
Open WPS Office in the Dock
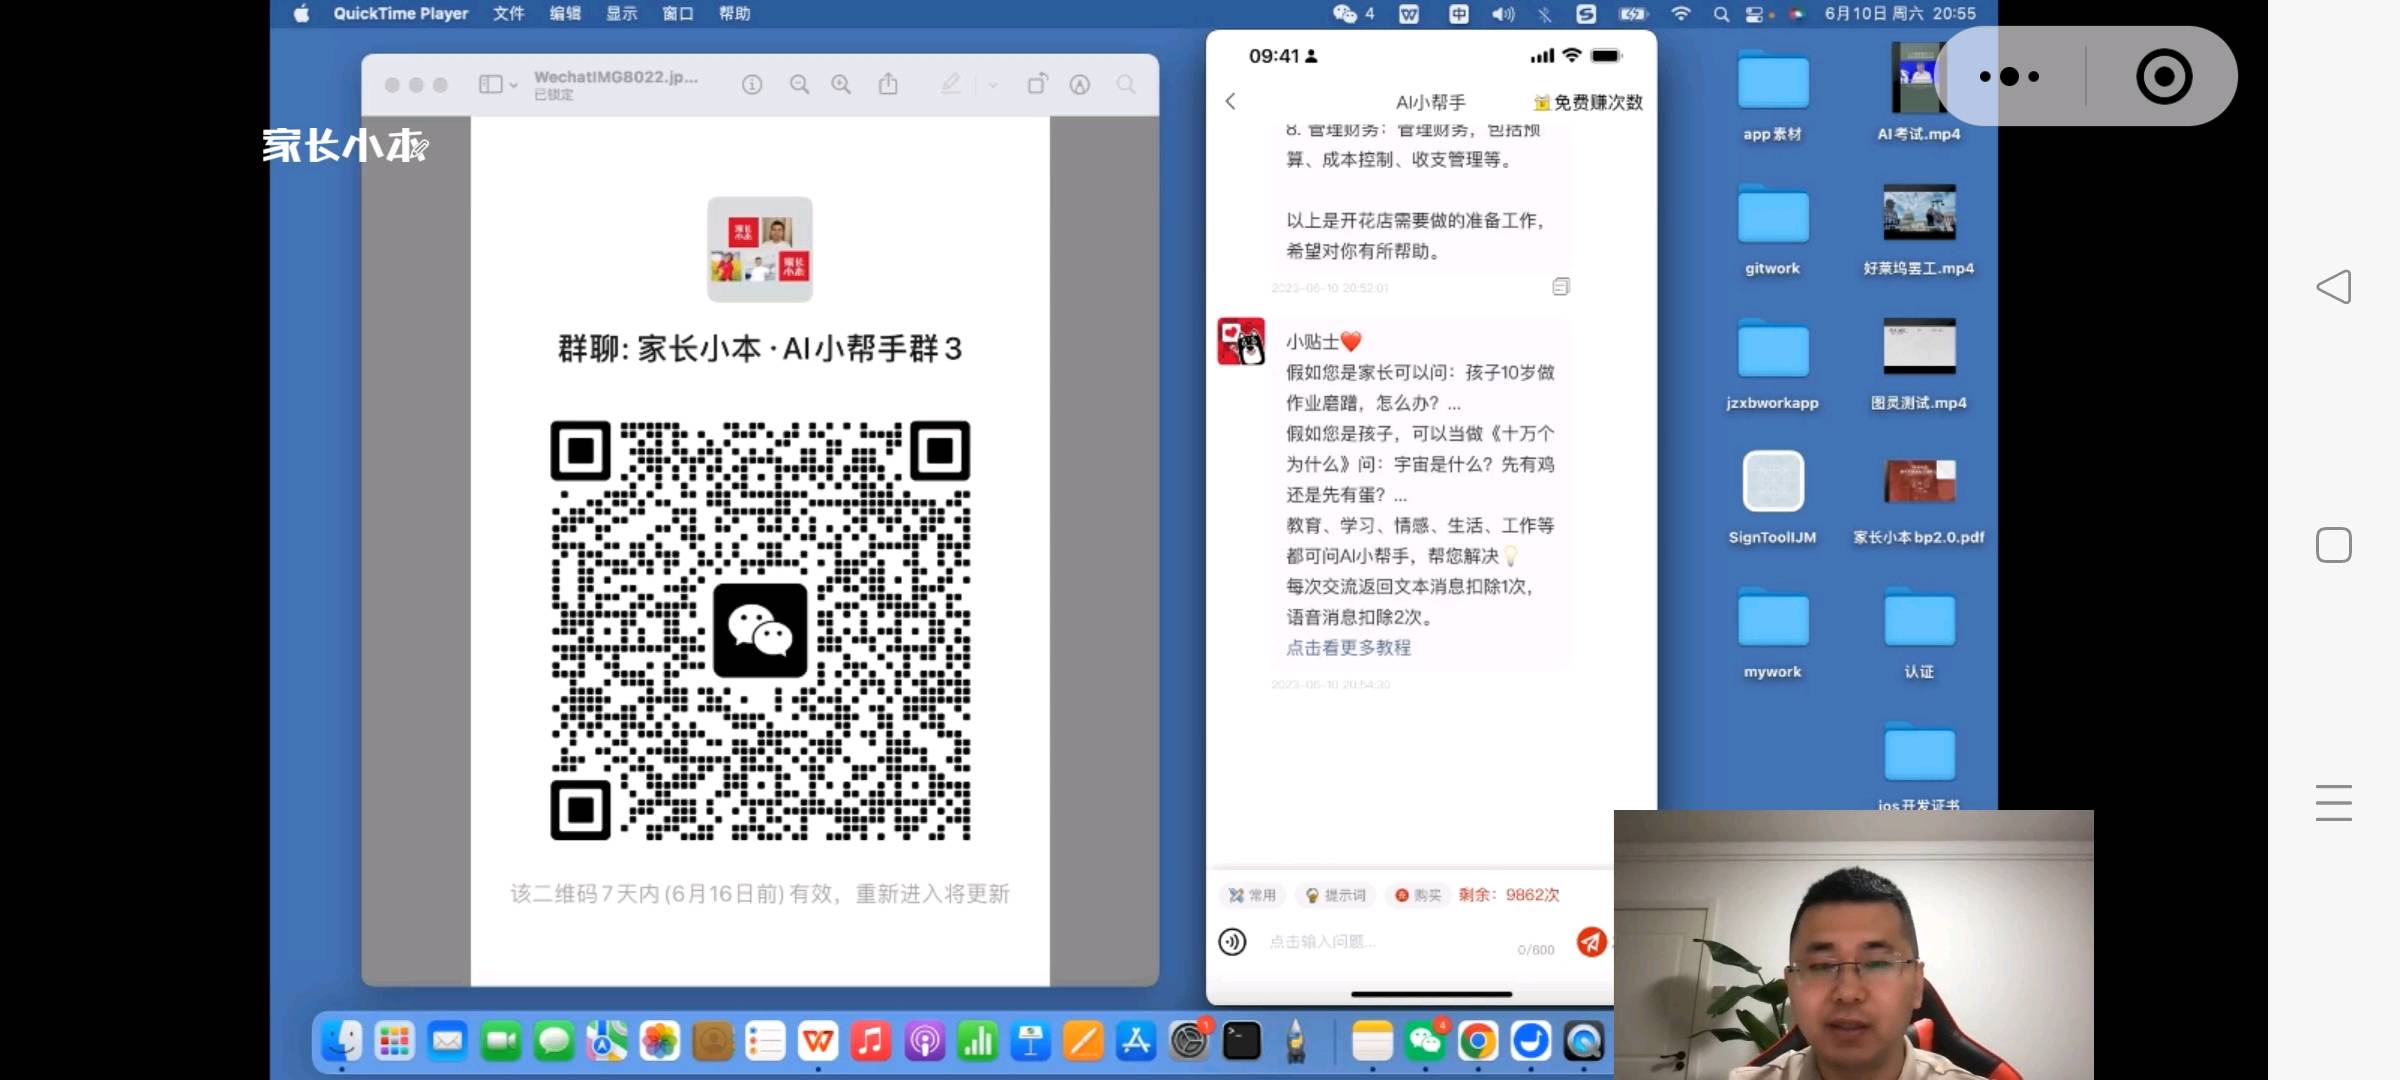click(x=818, y=1042)
